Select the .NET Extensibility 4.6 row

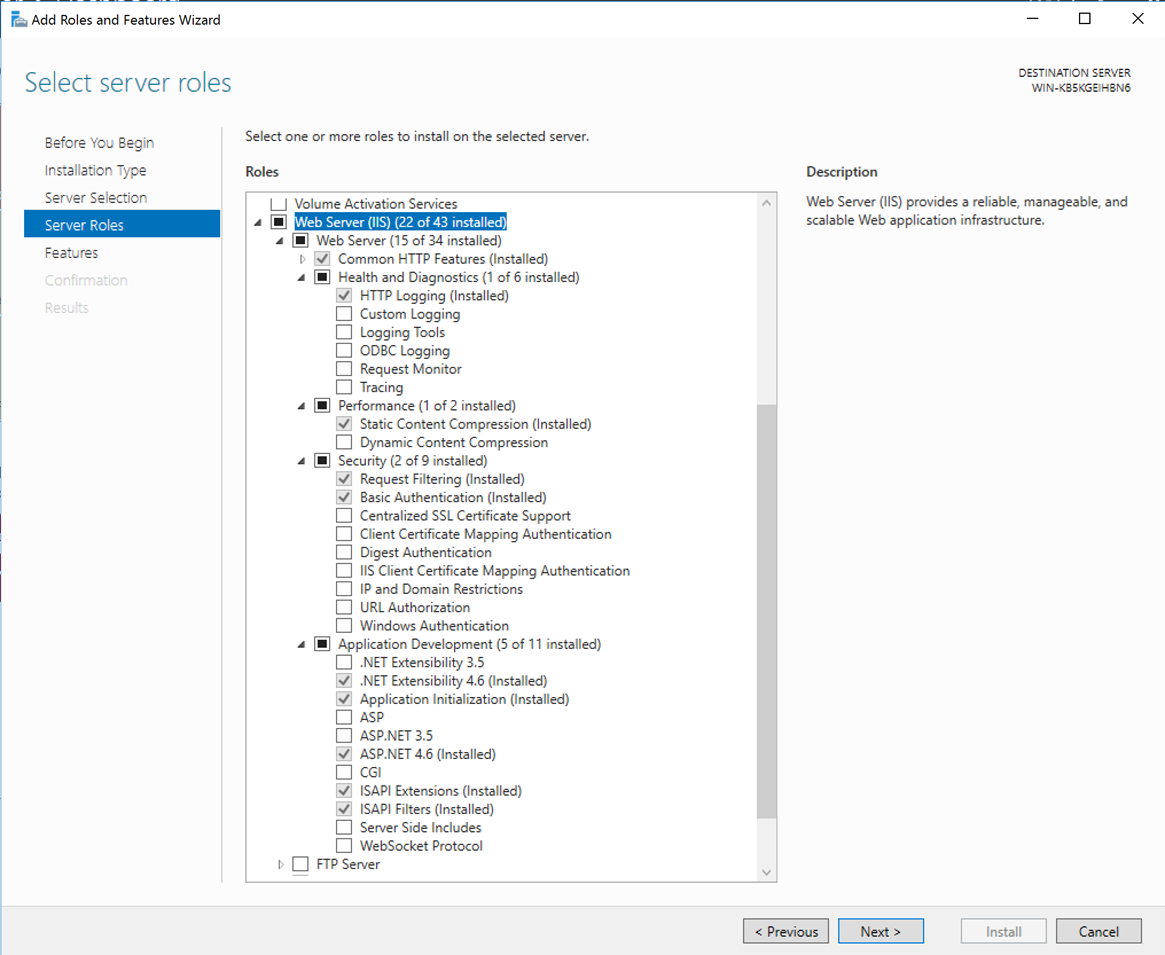point(453,681)
